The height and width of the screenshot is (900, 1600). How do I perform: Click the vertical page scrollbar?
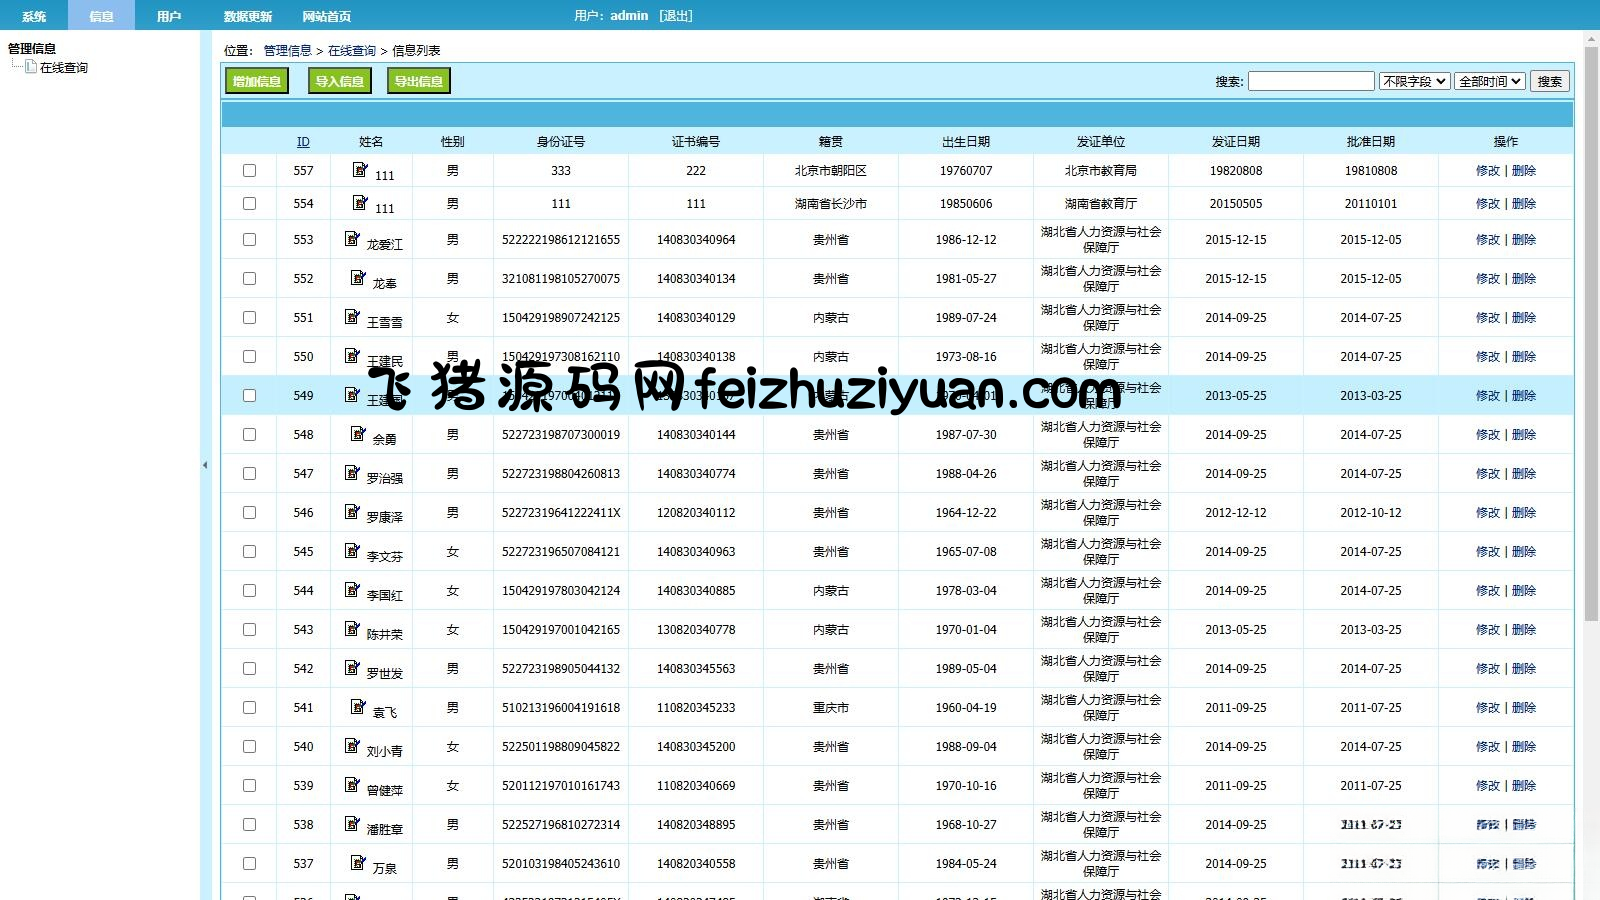pyautogui.click(x=1591, y=330)
